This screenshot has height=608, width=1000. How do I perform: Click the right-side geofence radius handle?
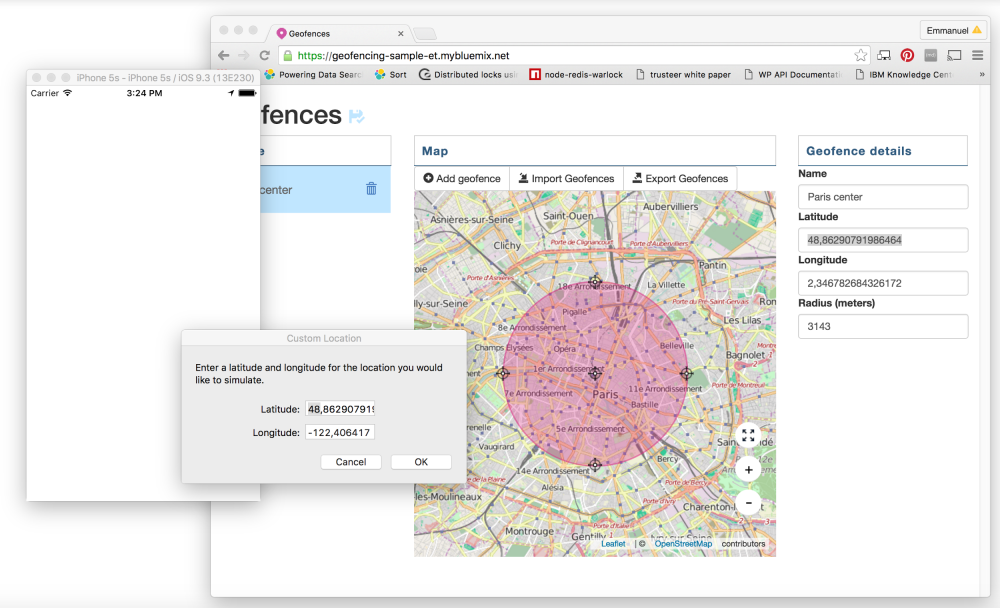[x=686, y=373]
